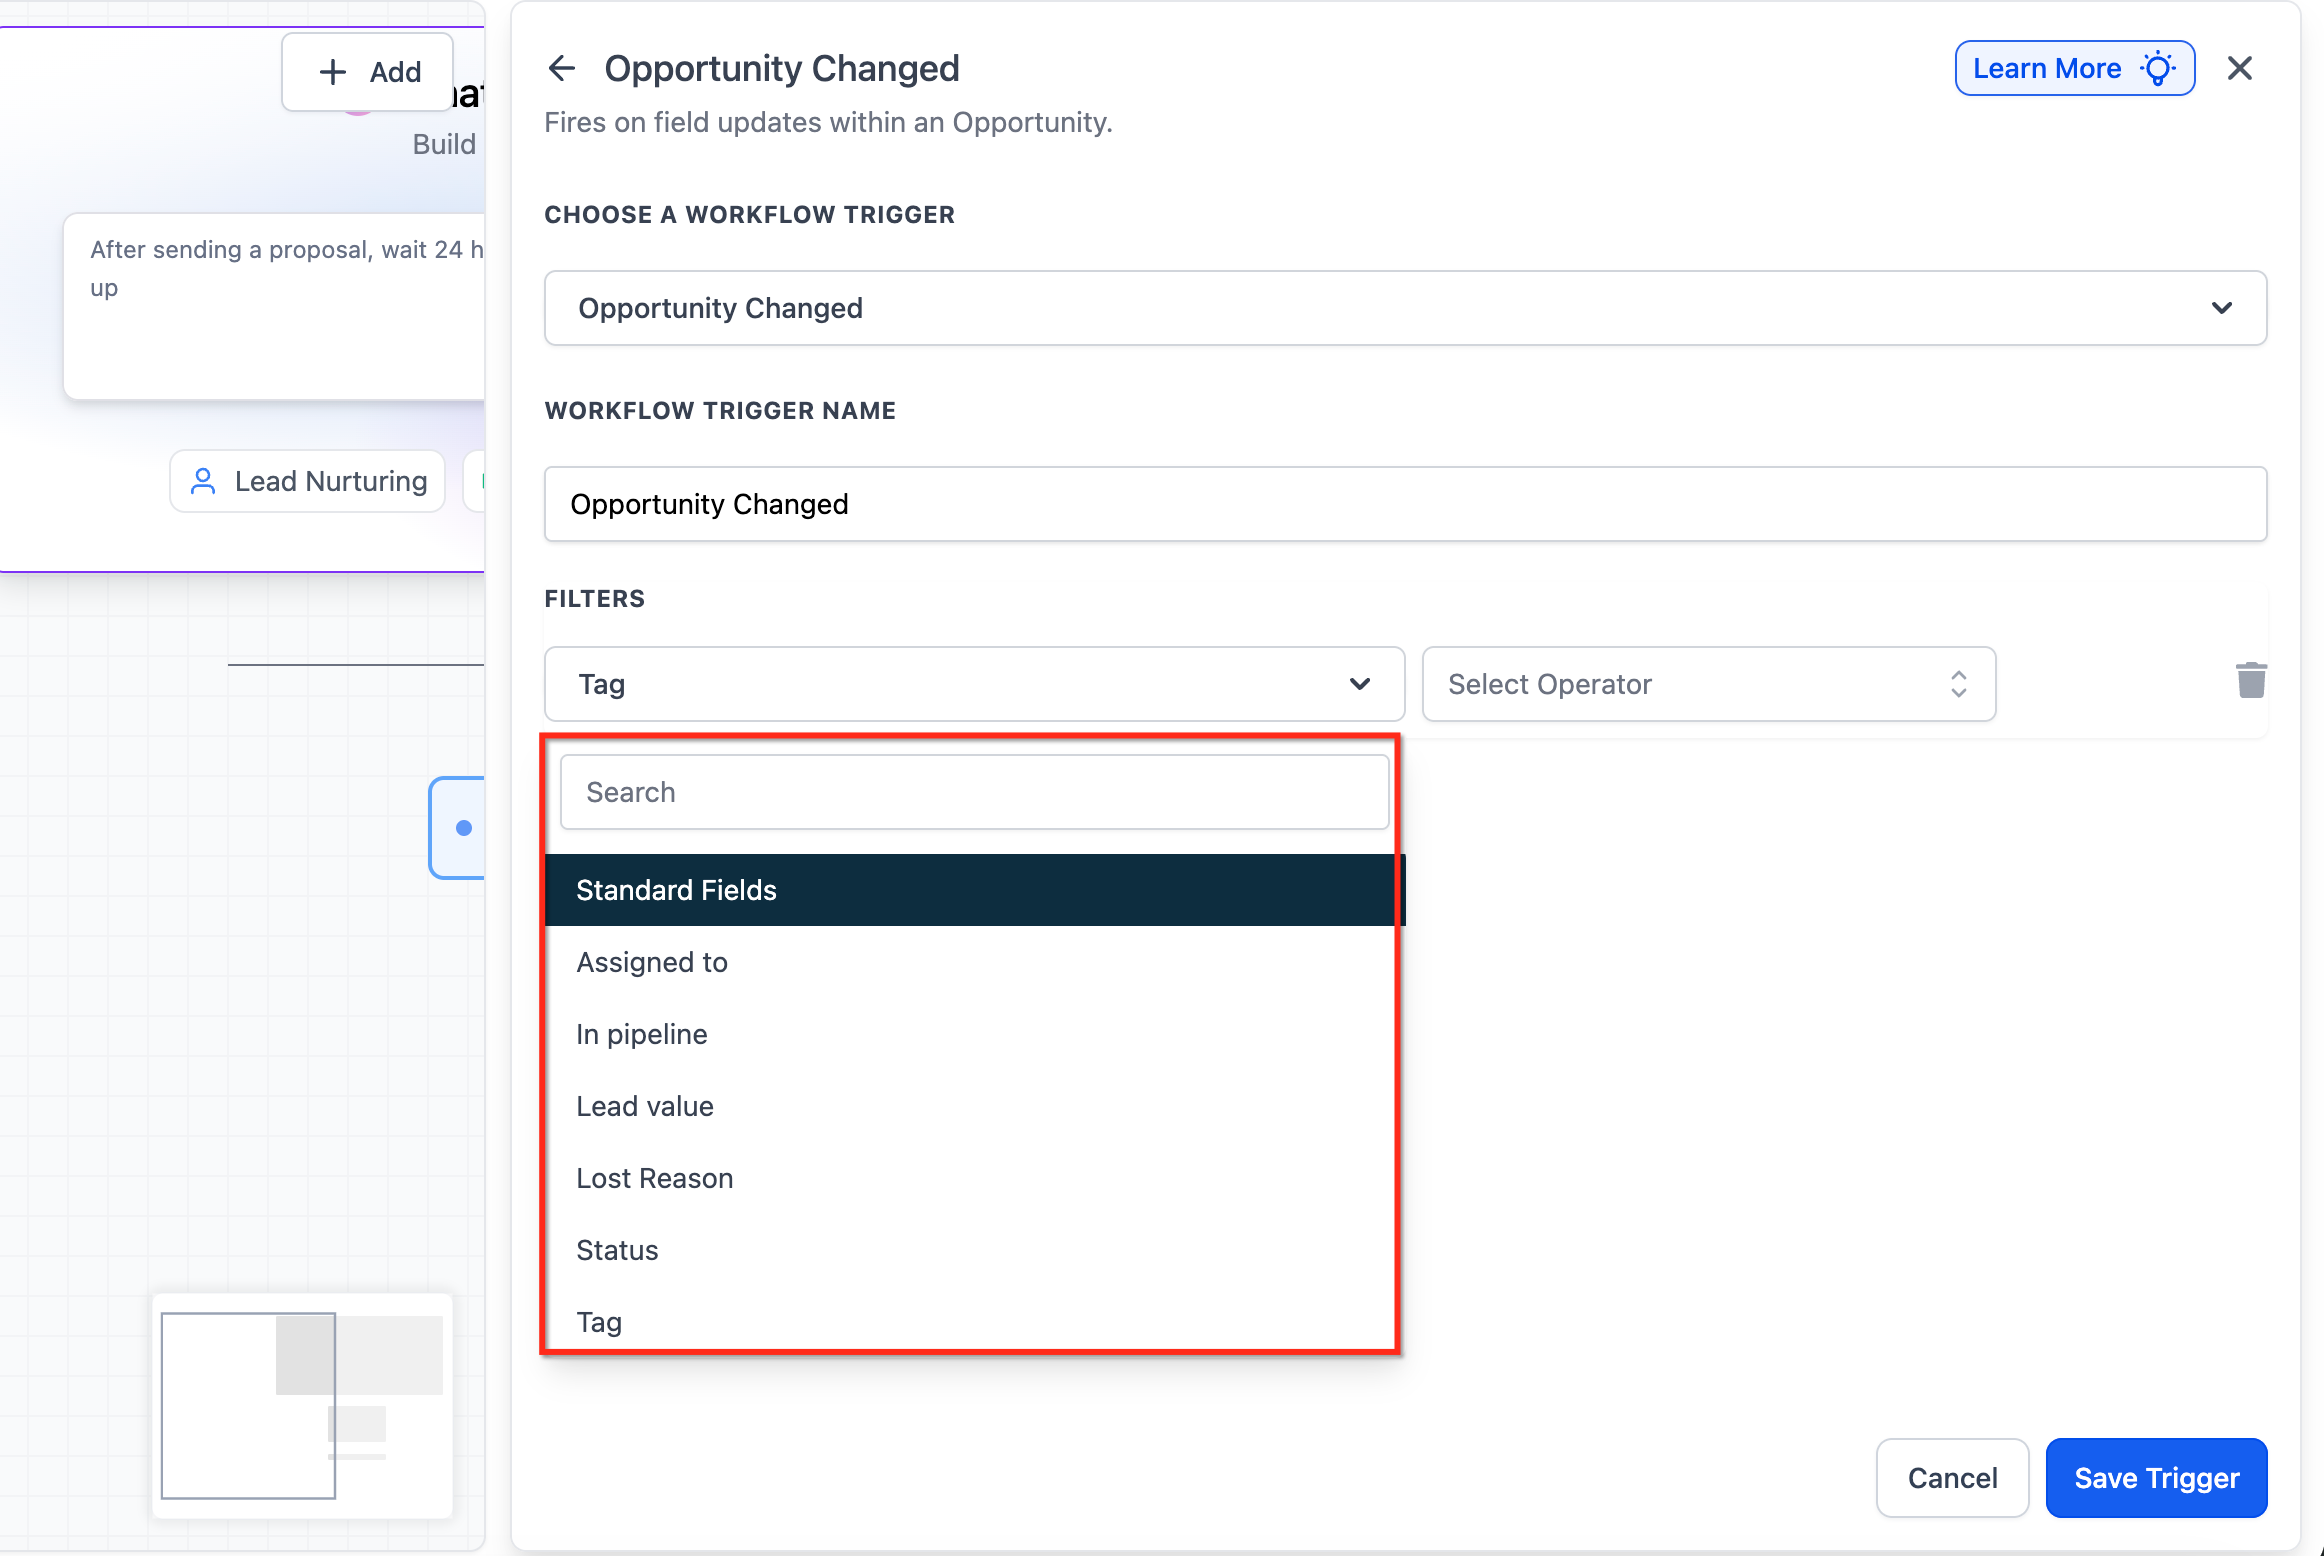This screenshot has width=2324, height=1556.
Task: Click the back arrow beside Opportunity Changed
Action: pos(562,68)
